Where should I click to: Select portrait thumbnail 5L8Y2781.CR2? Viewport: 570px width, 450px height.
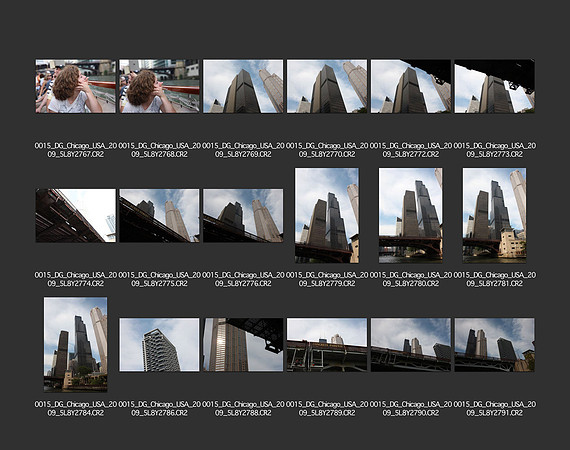coord(494,215)
